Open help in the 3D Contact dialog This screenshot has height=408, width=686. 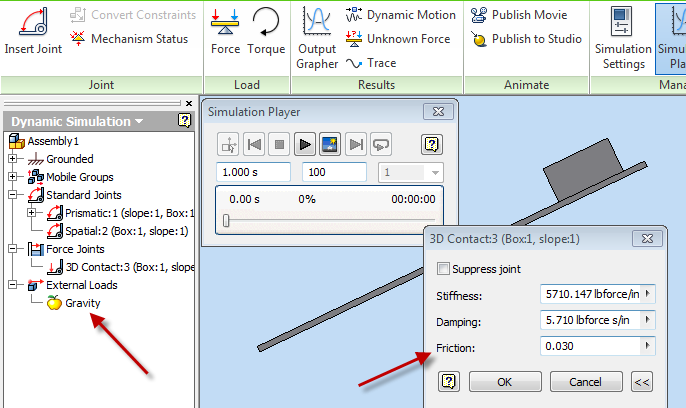pos(449,382)
